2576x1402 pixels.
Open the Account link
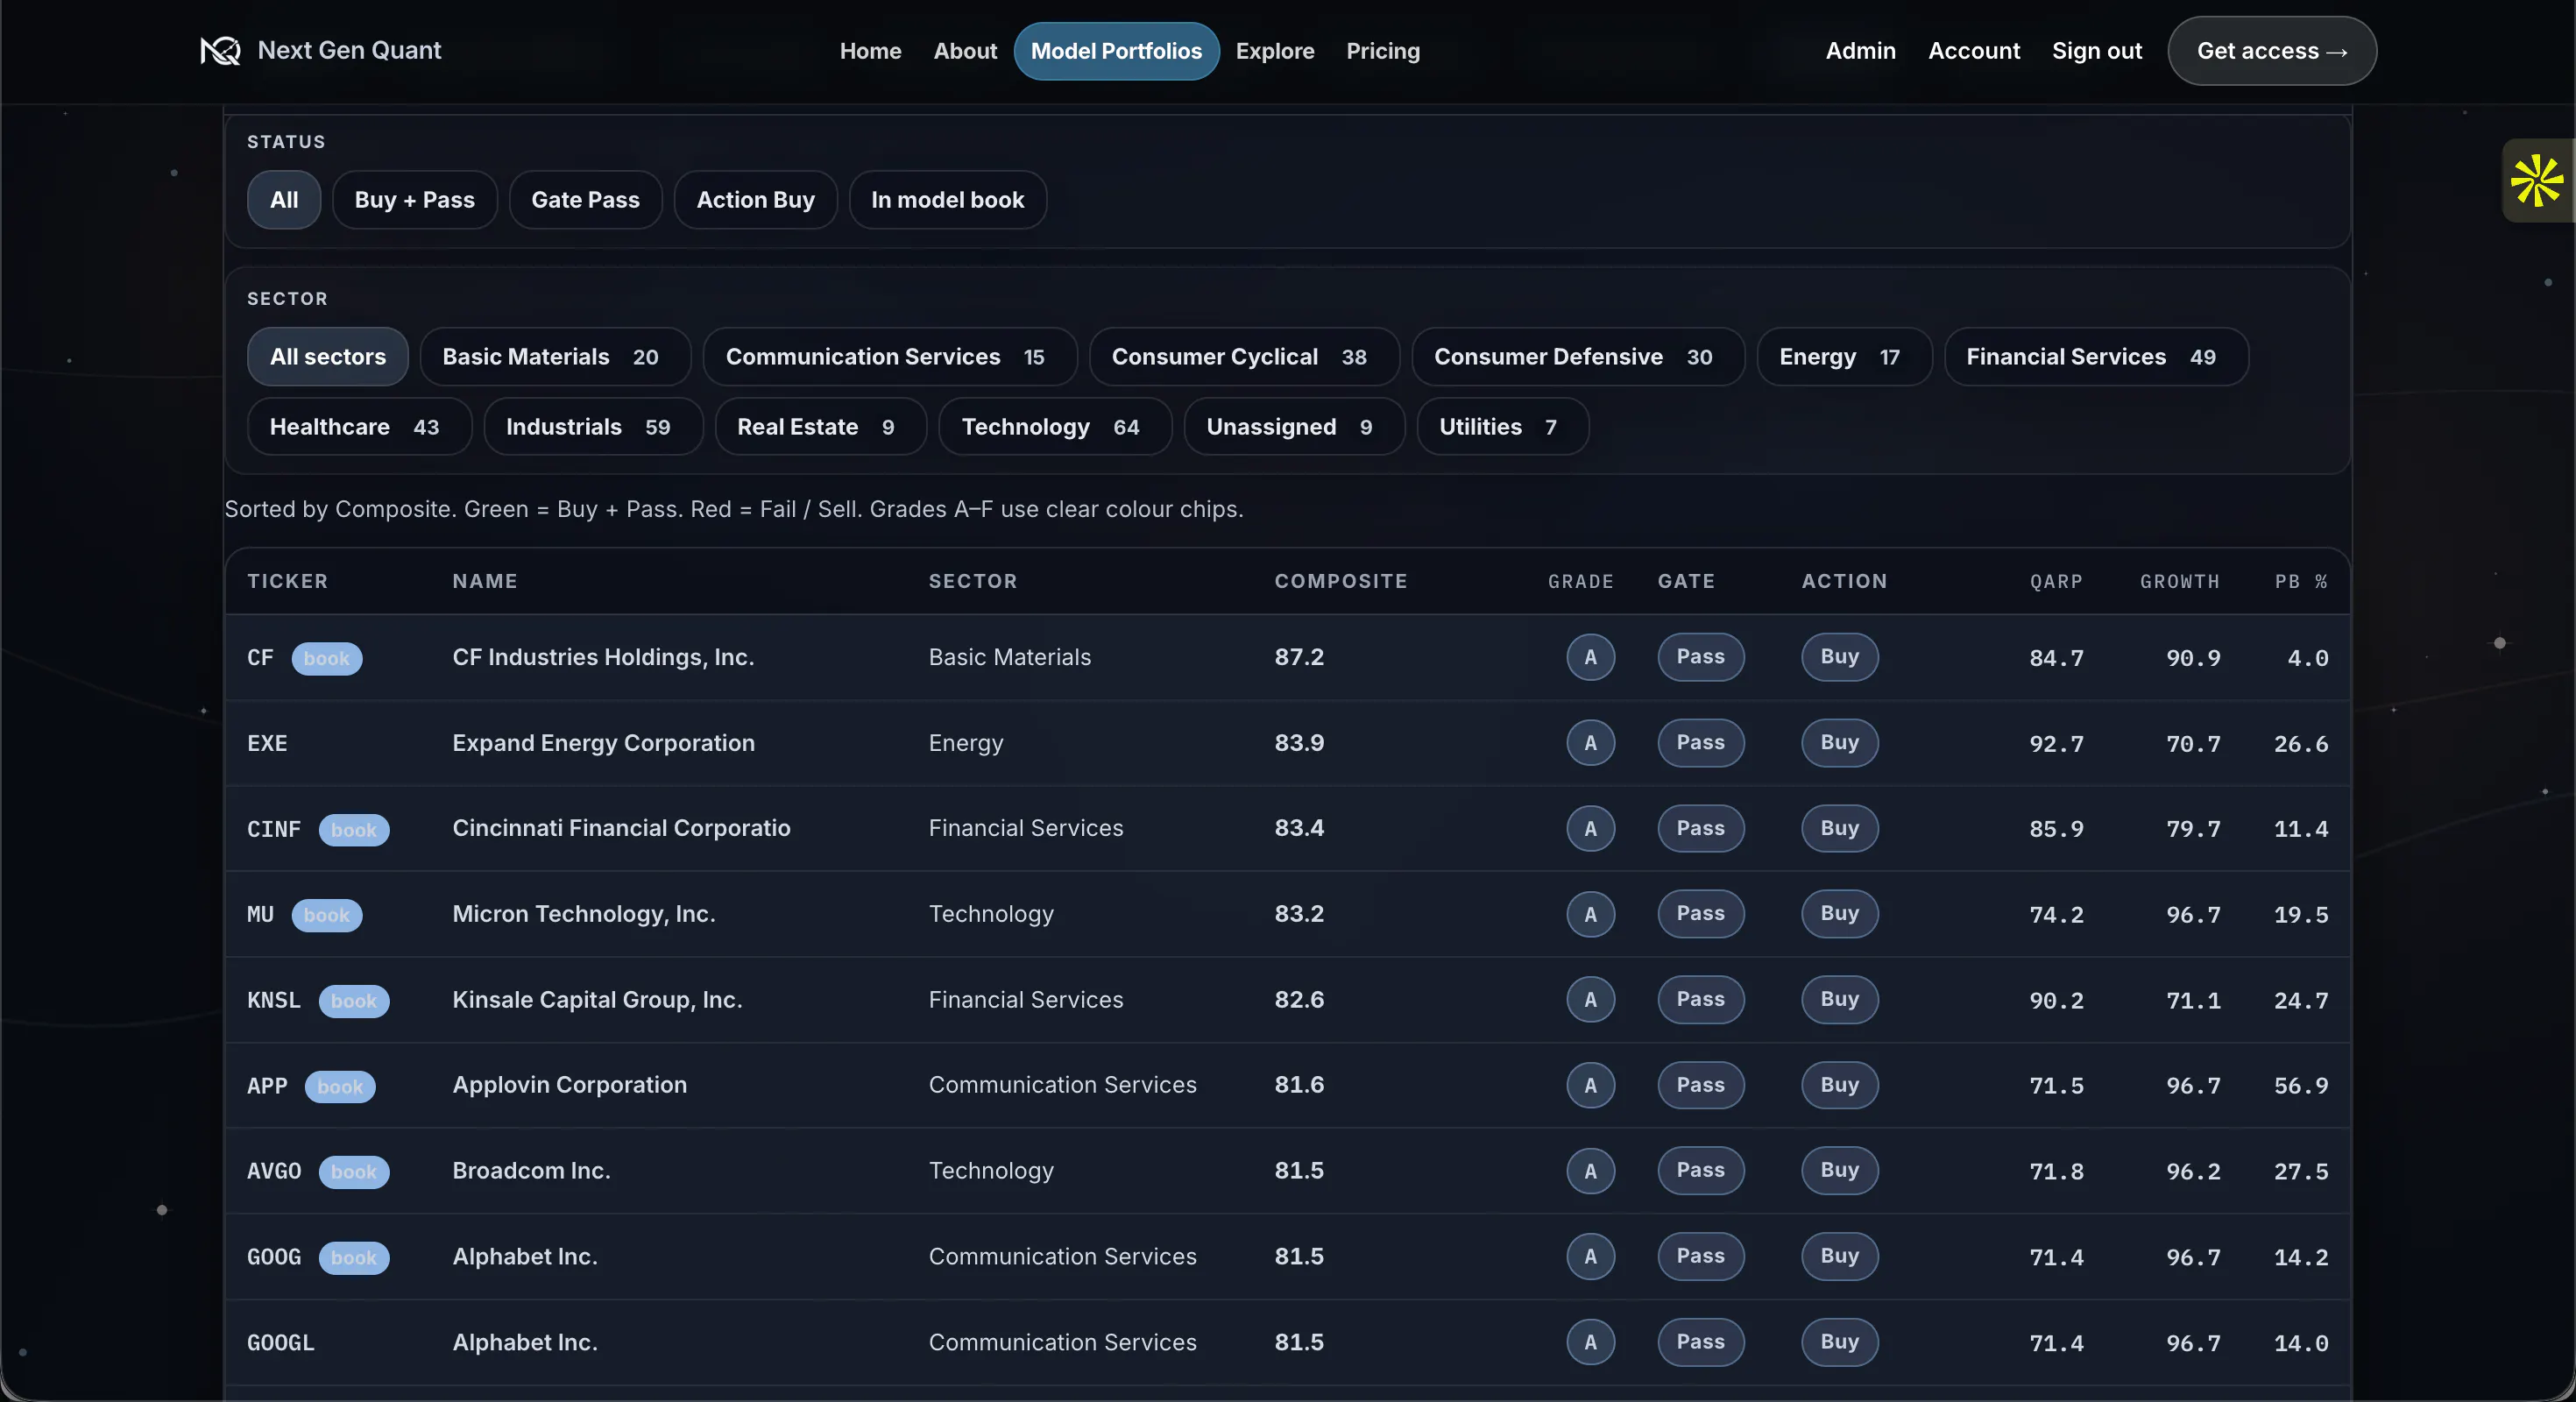pos(1973,51)
